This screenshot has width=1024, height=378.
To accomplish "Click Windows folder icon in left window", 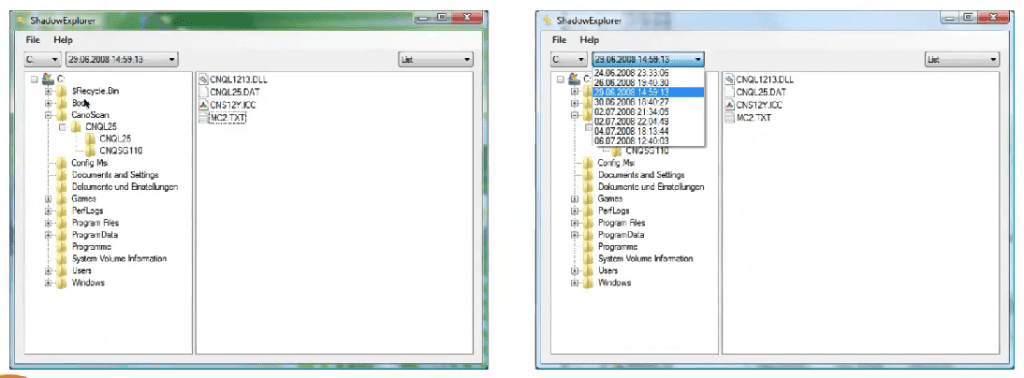I will click(x=62, y=283).
